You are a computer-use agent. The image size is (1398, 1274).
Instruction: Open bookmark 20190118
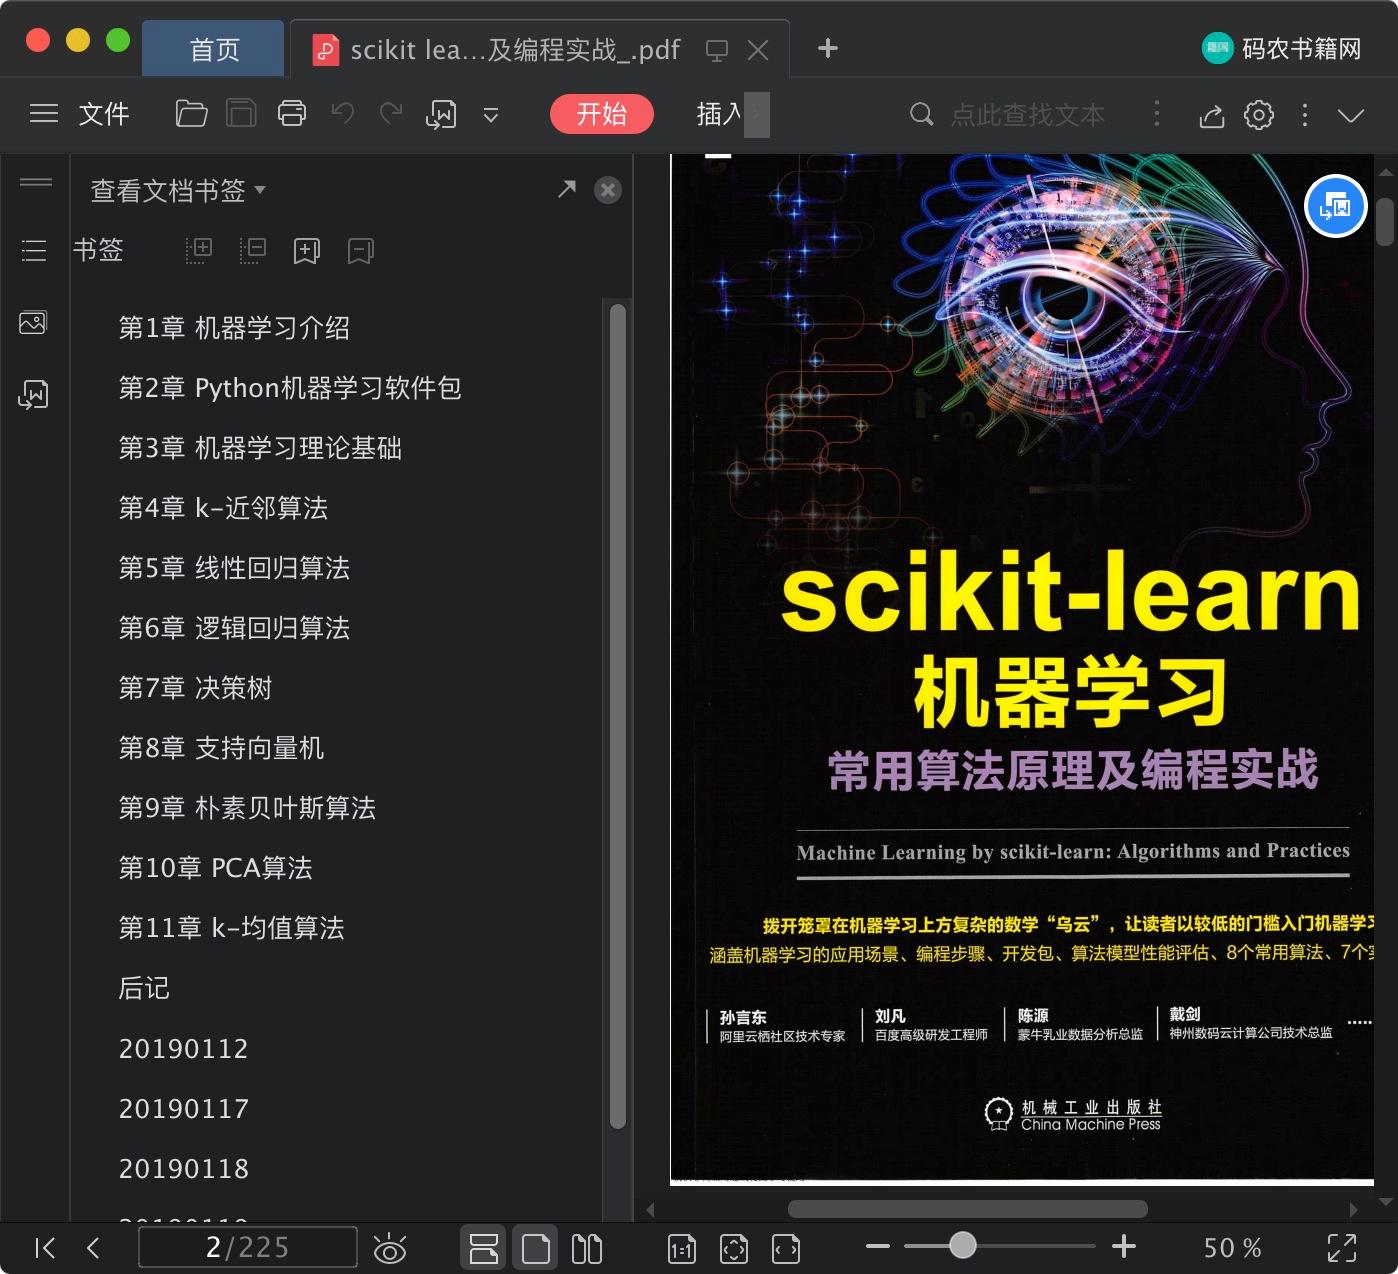point(183,1168)
